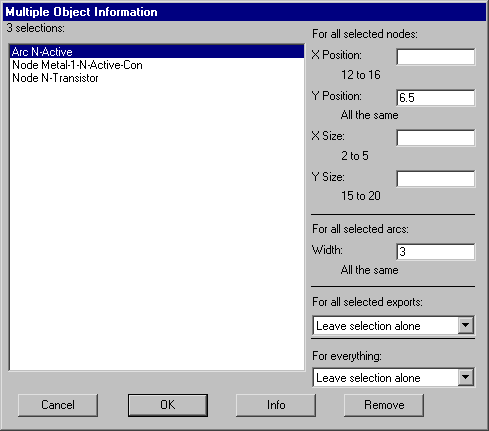The width and height of the screenshot is (489, 431).
Task: Click the Info button
Action: point(276,405)
